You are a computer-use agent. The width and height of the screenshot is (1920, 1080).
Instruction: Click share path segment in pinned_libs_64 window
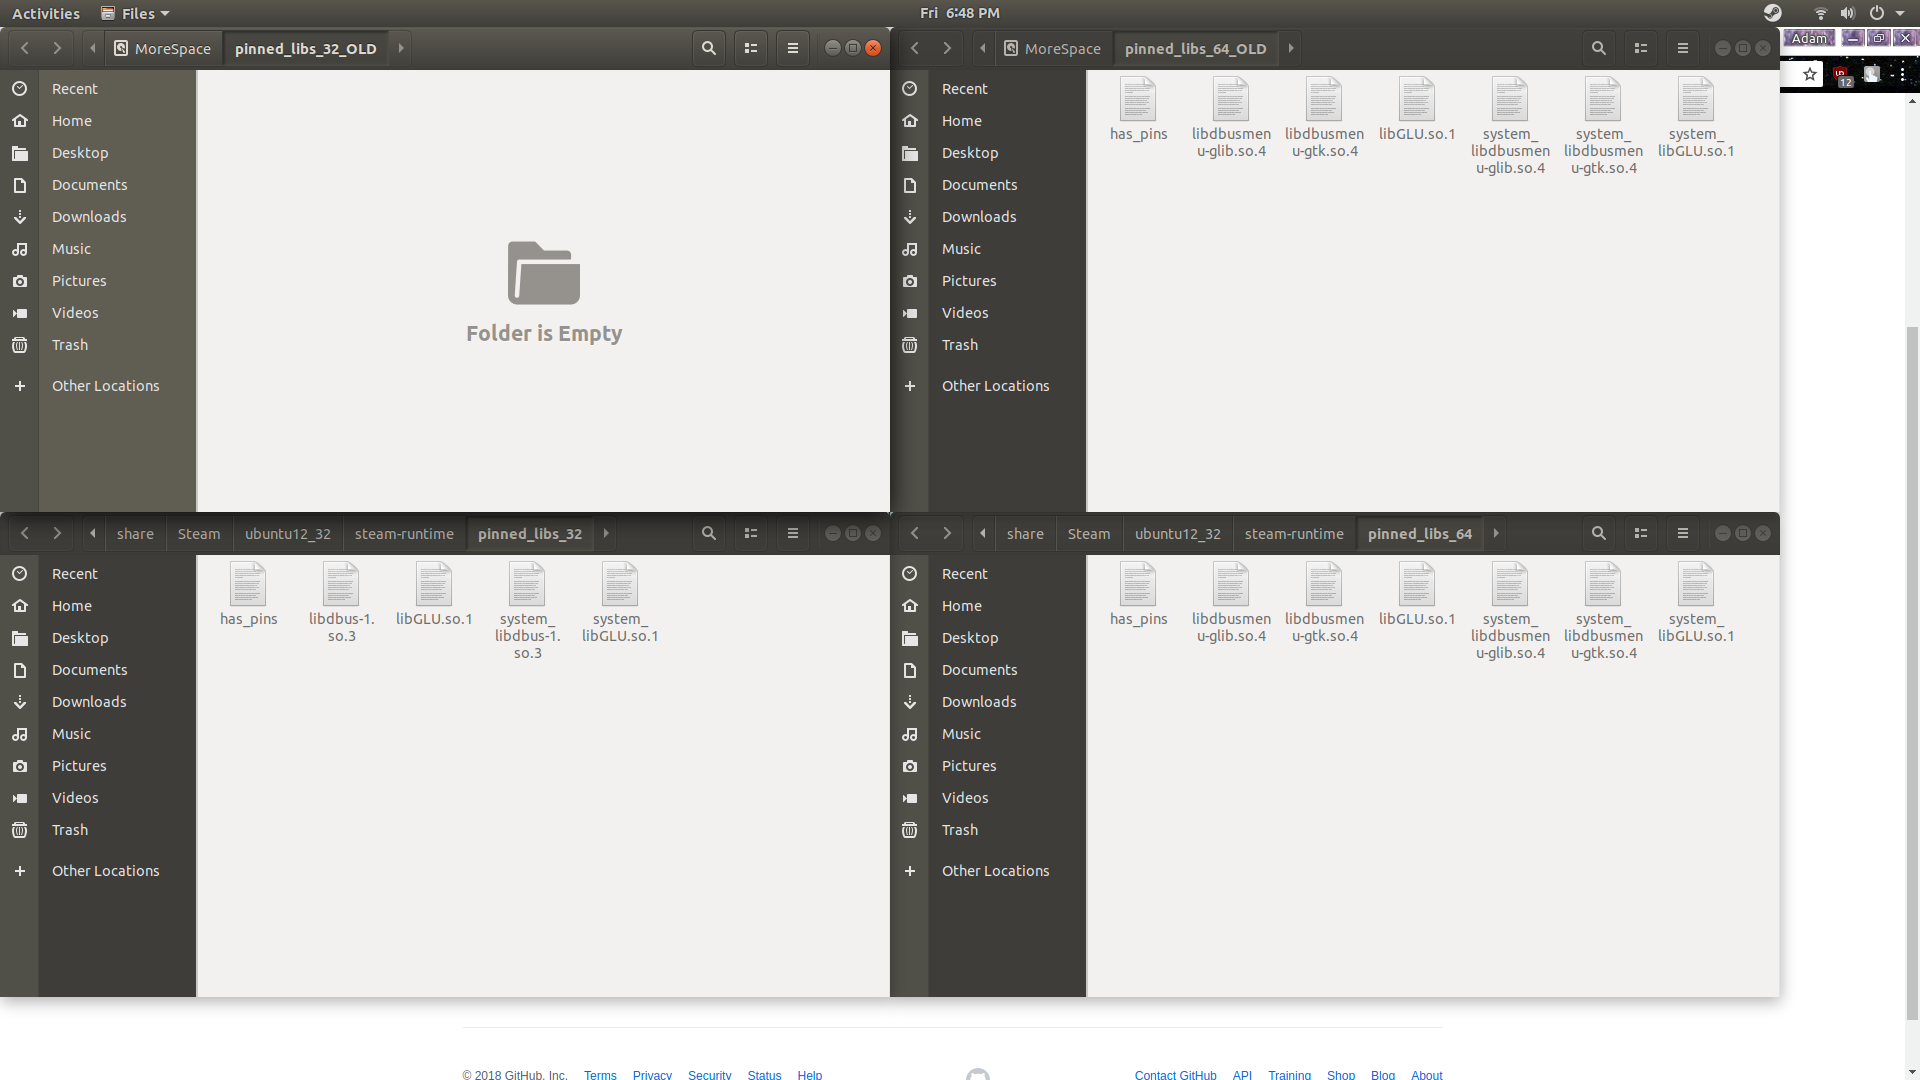[1025, 533]
